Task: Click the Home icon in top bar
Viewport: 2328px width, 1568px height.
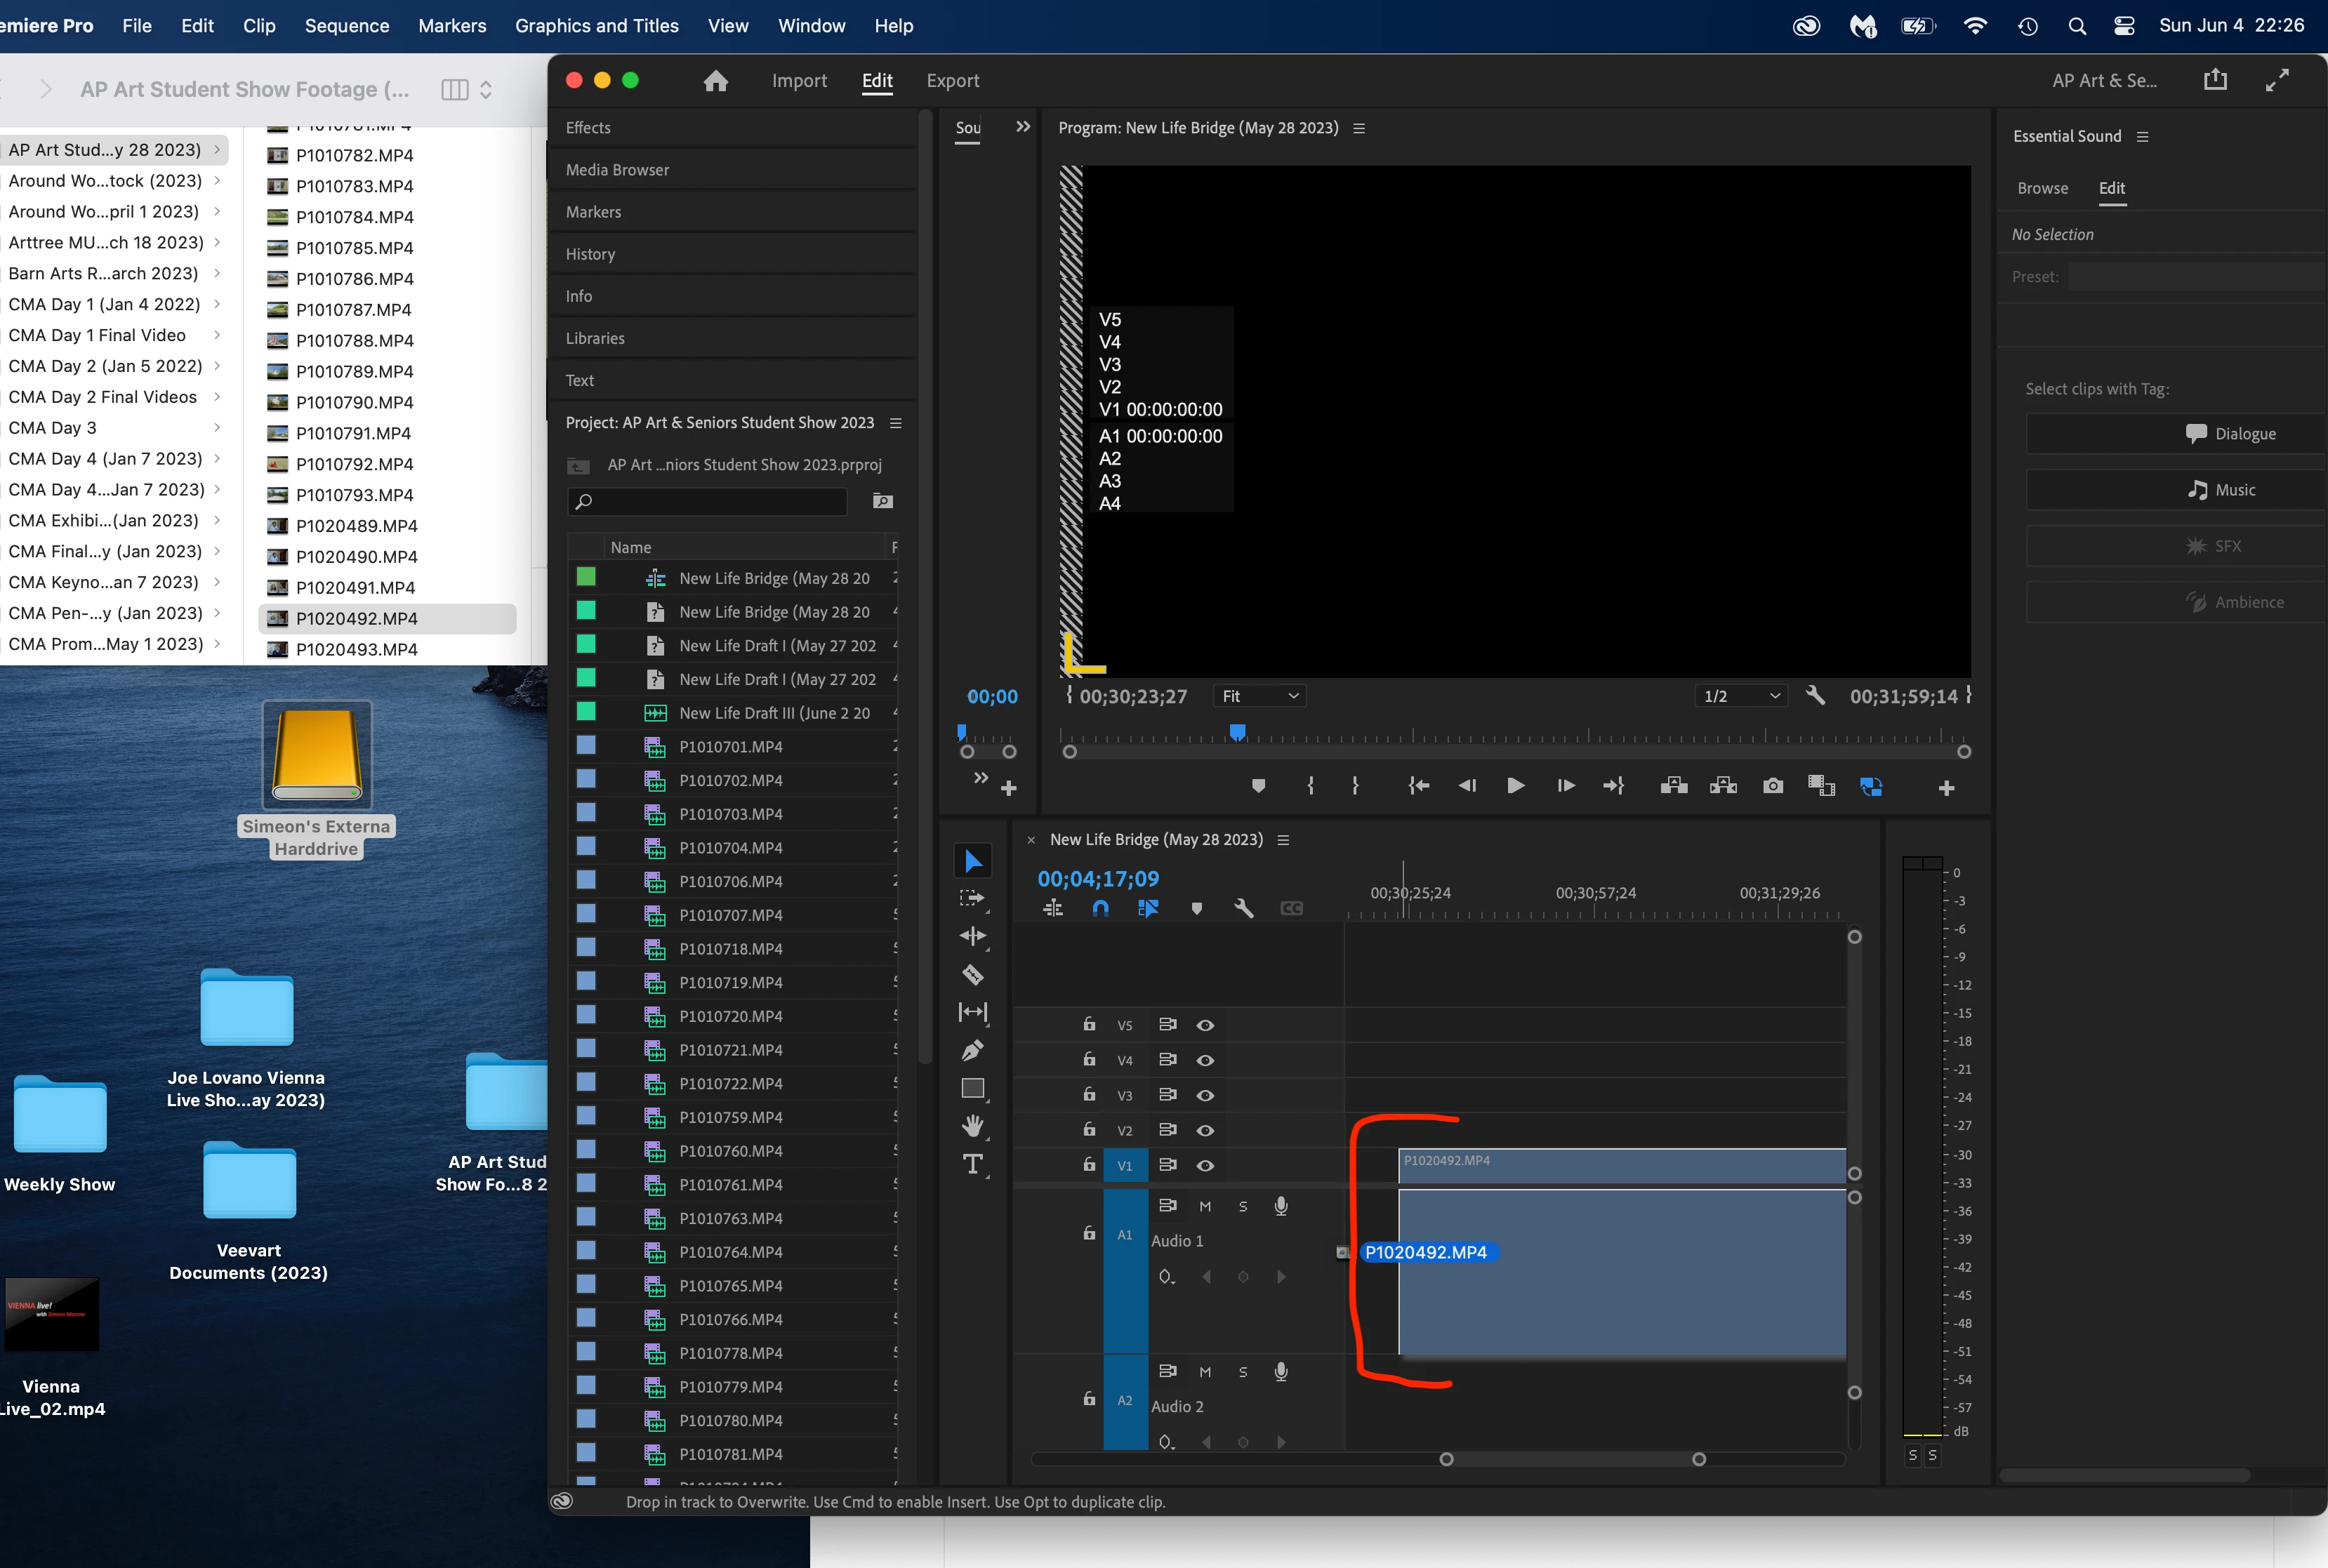Action: 715,81
